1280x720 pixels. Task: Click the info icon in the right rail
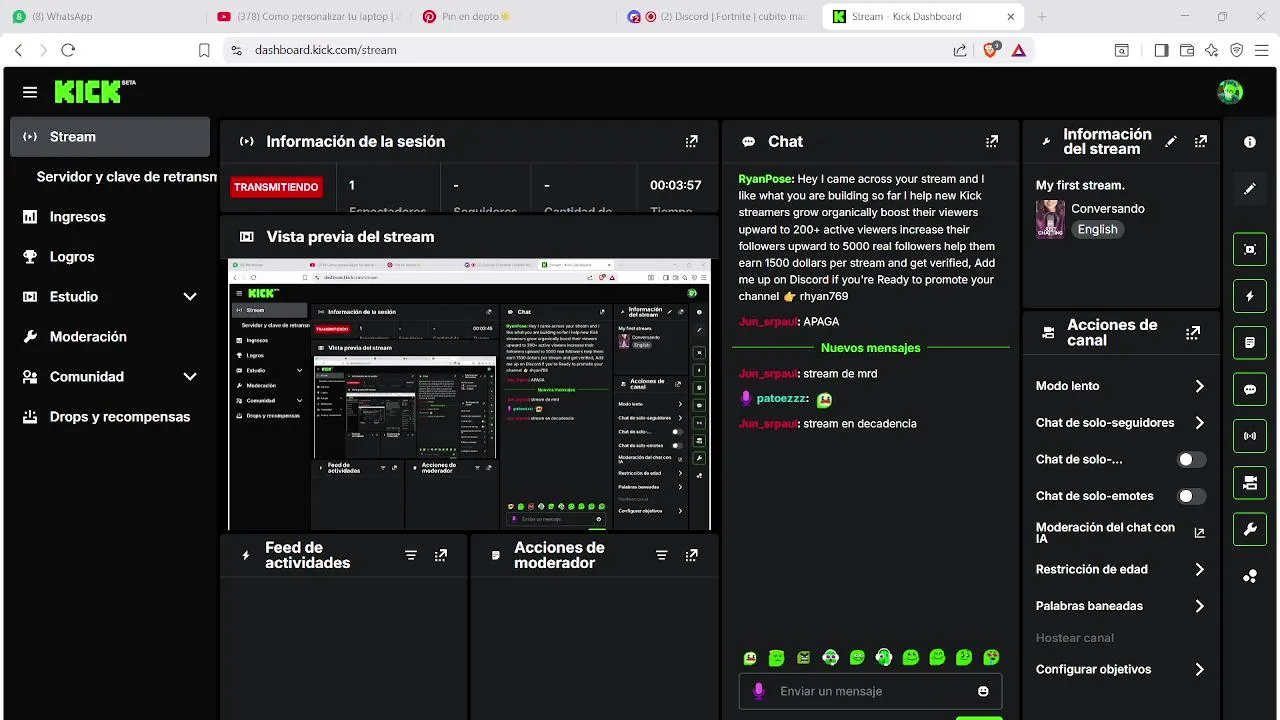coord(1250,142)
